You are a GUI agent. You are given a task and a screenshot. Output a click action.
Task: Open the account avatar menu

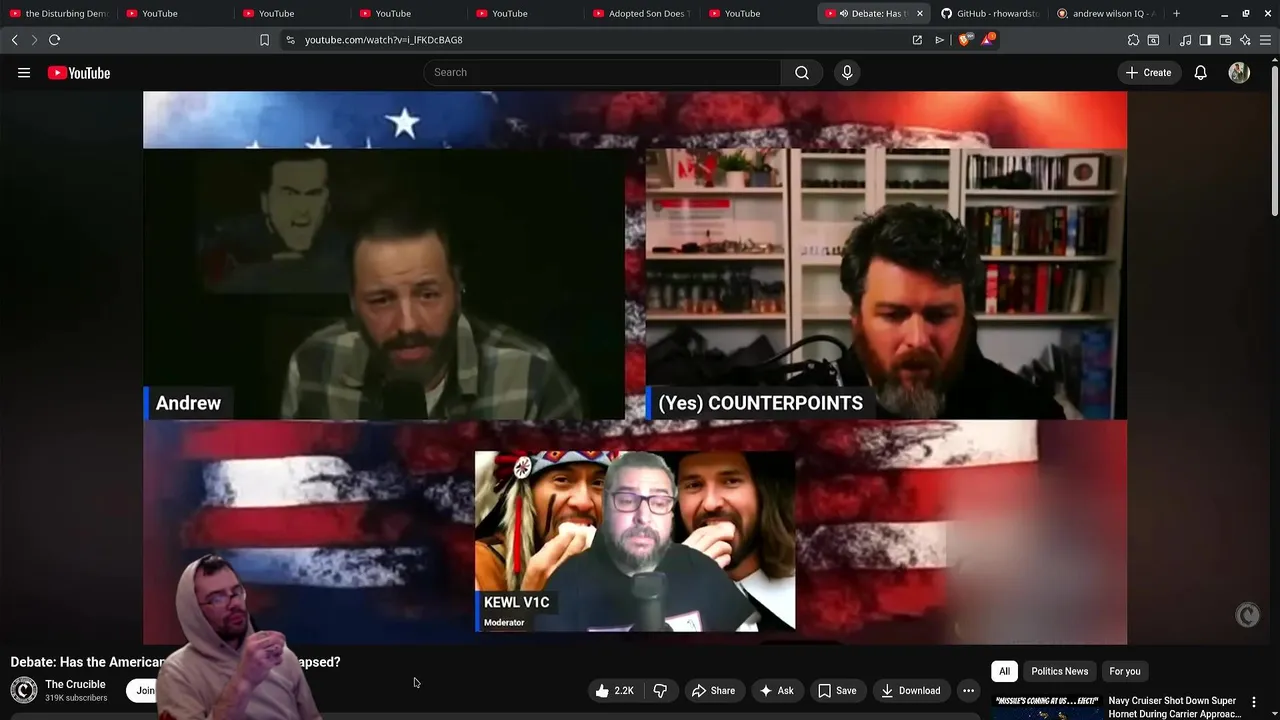pos(1239,73)
